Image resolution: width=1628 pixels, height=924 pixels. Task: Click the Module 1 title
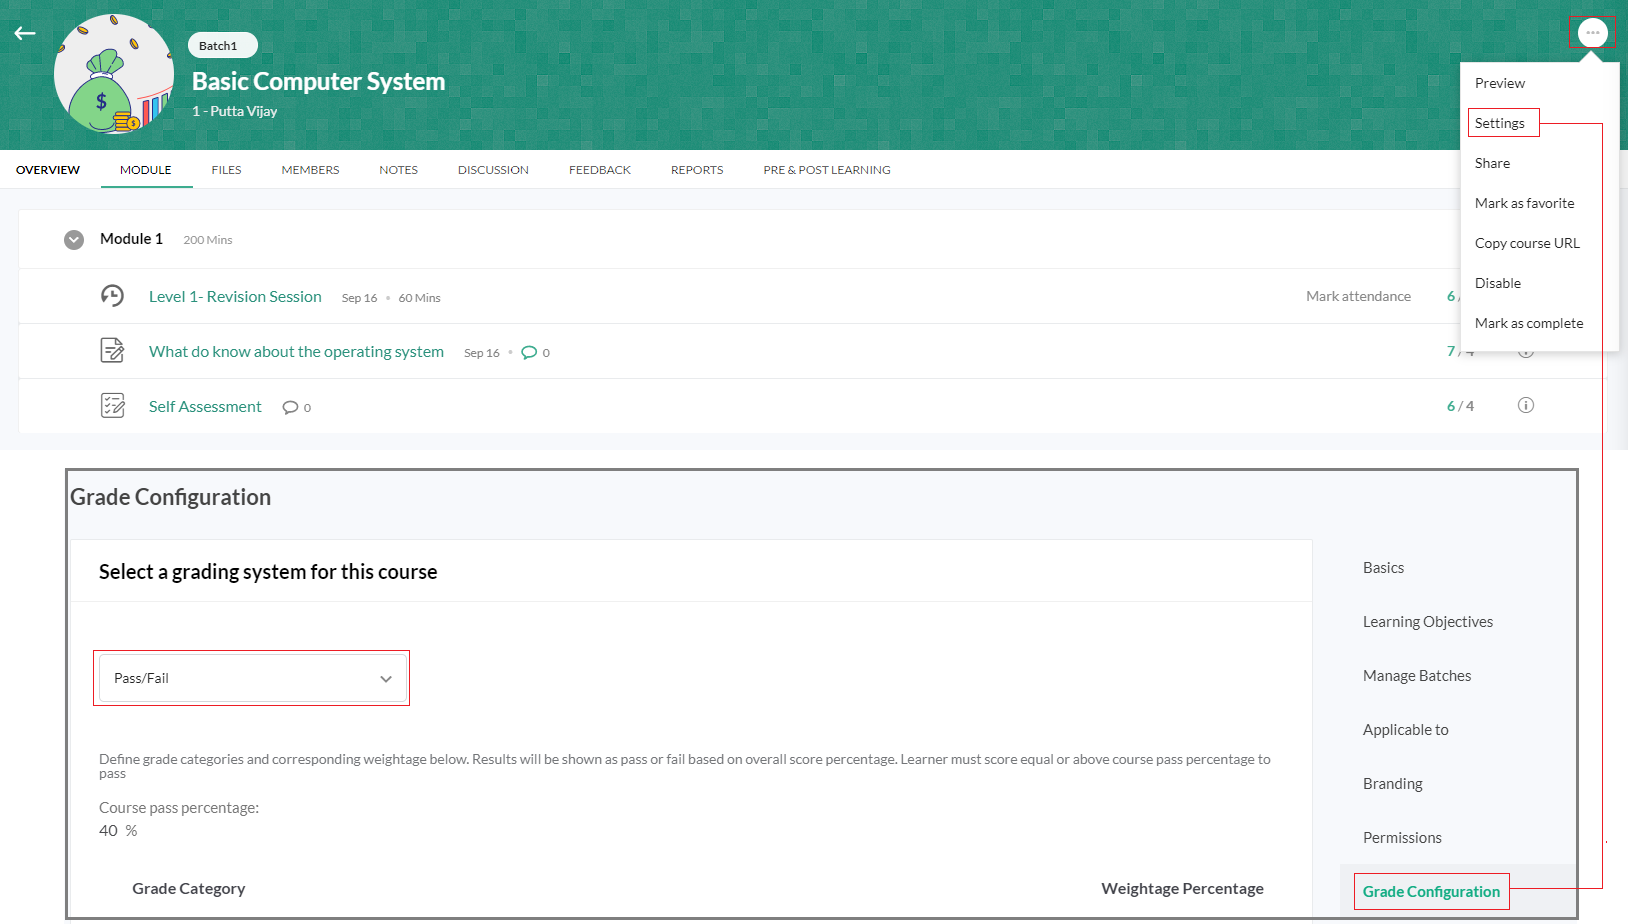[x=131, y=239]
